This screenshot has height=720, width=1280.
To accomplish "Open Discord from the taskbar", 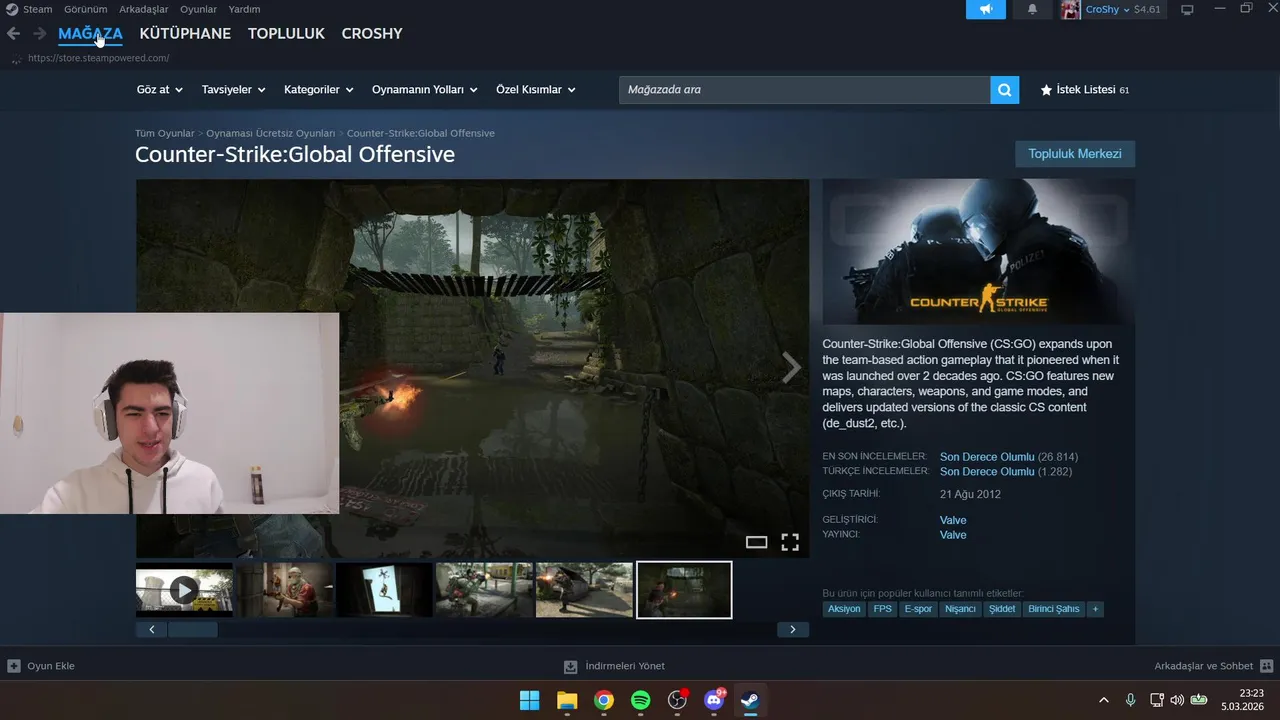I will point(714,700).
